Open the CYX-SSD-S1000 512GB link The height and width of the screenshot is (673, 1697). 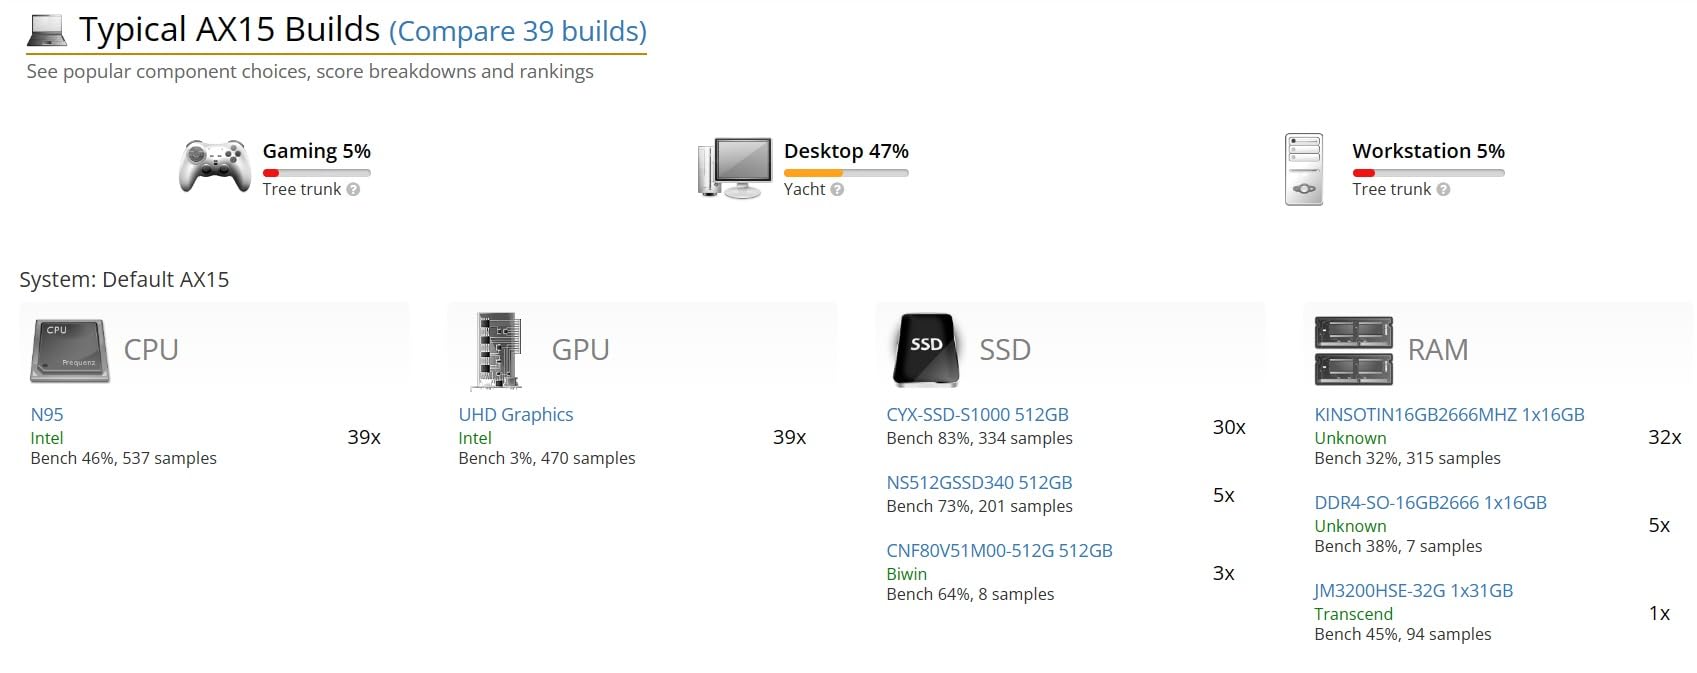[977, 415]
